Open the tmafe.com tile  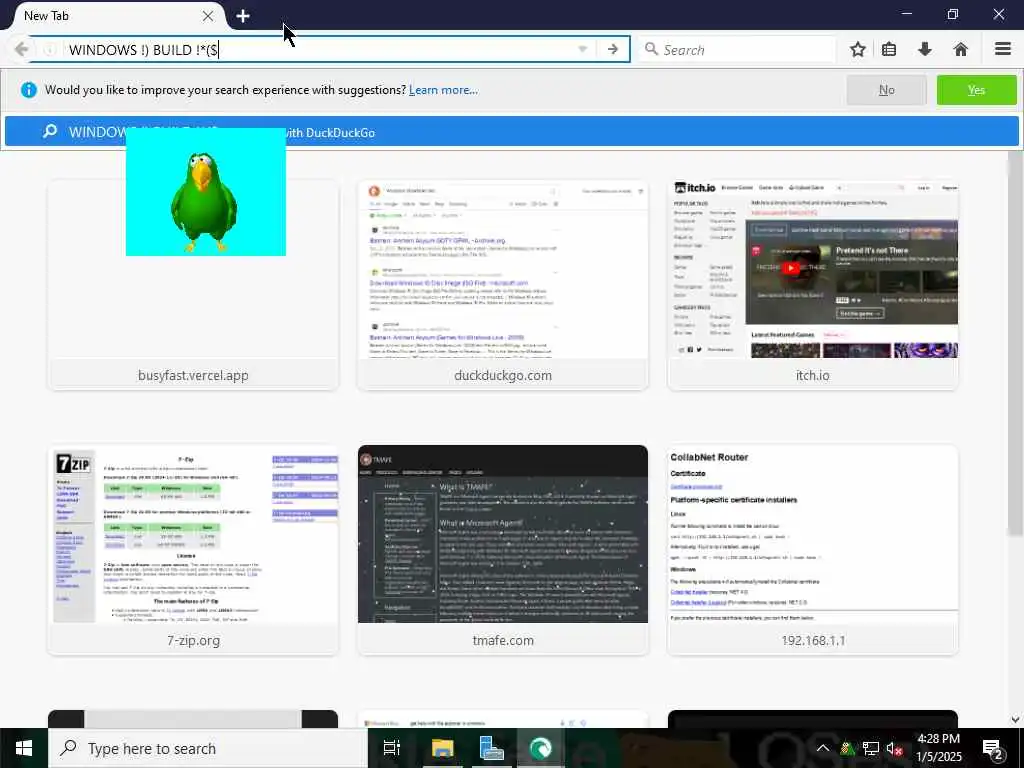coord(503,550)
